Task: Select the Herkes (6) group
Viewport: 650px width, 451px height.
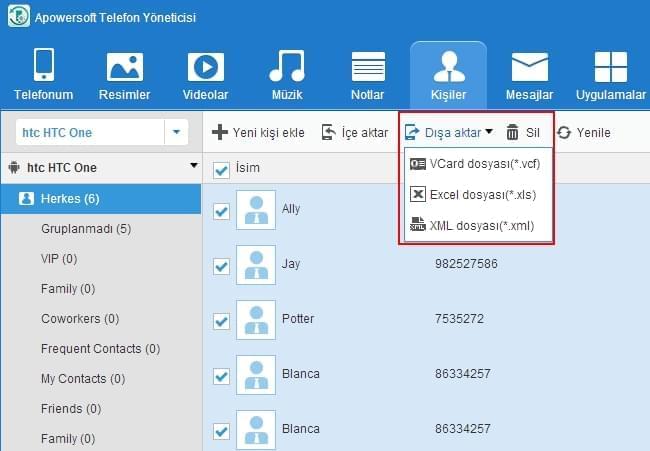Action: tap(101, 199)
